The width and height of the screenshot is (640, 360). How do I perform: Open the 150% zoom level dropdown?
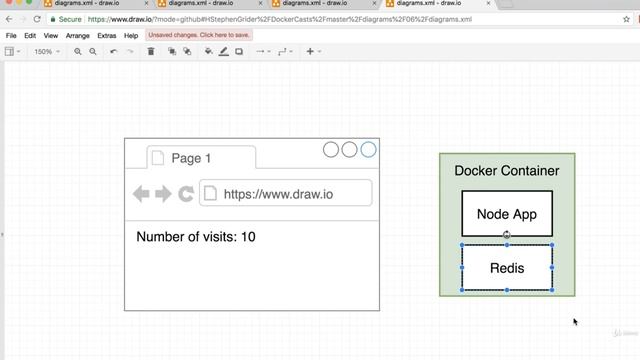47,52
